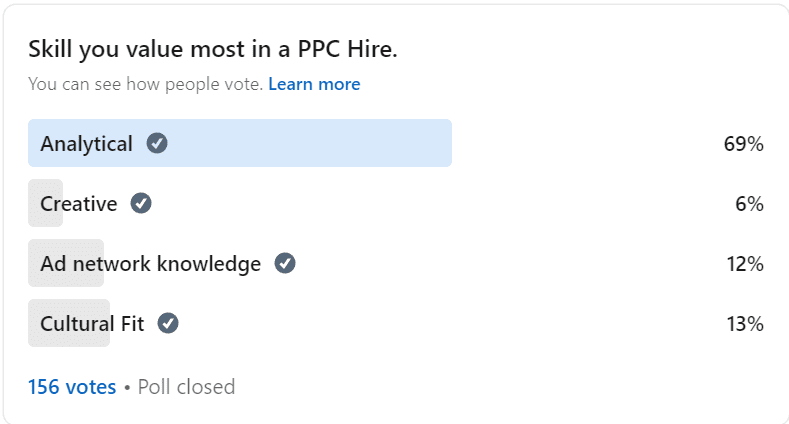Click the checkmark icon beside Analytical
The height and width of the screenshot is (424, 789).
pos(157,143)
